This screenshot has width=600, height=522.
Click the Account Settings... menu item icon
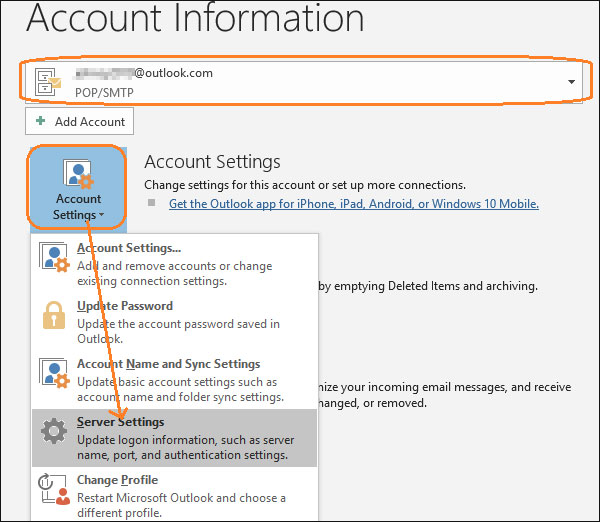54,256
